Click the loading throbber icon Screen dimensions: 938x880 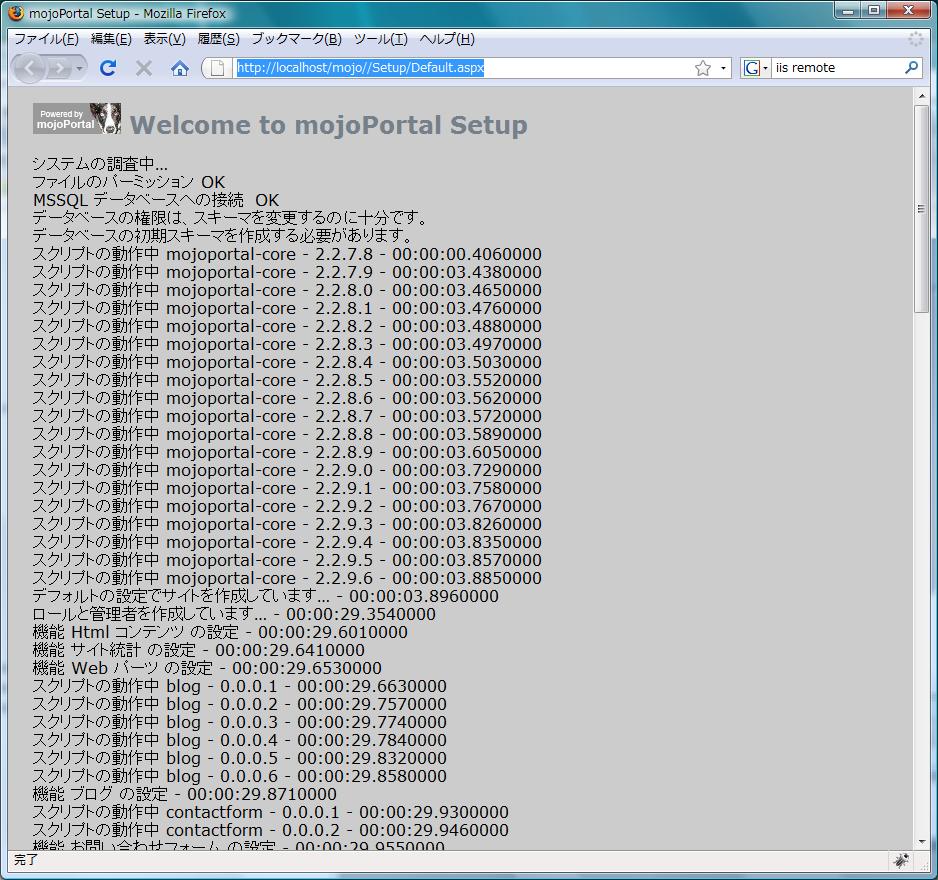coord(915,39)
